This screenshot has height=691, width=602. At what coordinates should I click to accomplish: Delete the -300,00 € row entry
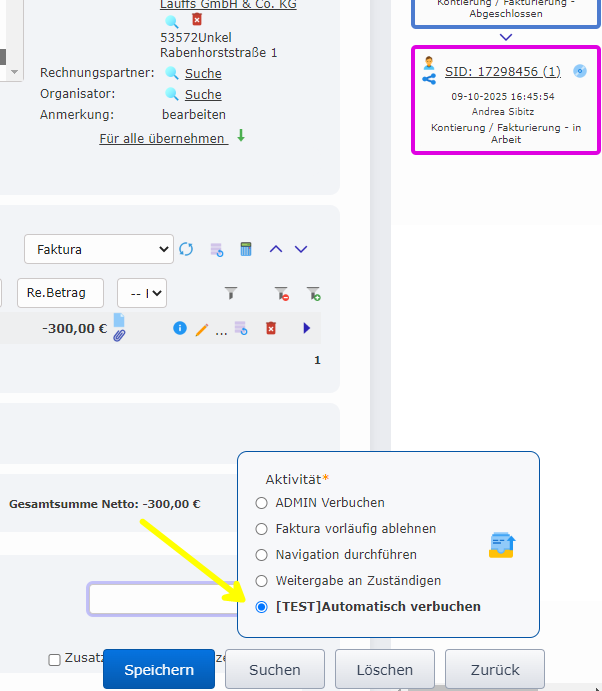coord(270,328)
